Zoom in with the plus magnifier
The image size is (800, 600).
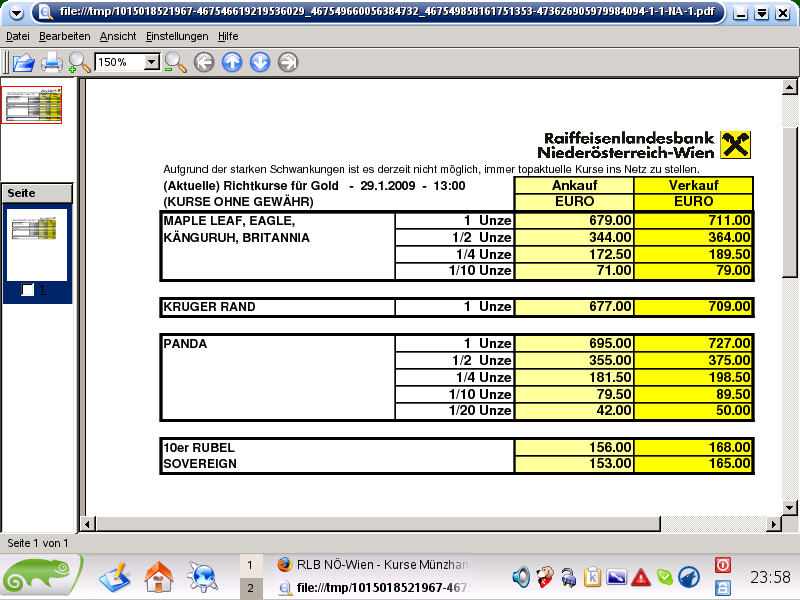point(80,63)
